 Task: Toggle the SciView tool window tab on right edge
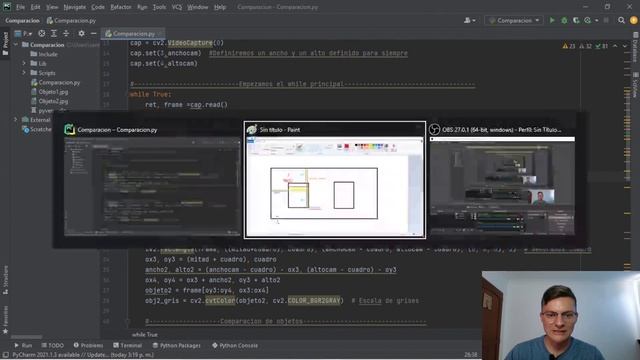click(636, 84)
